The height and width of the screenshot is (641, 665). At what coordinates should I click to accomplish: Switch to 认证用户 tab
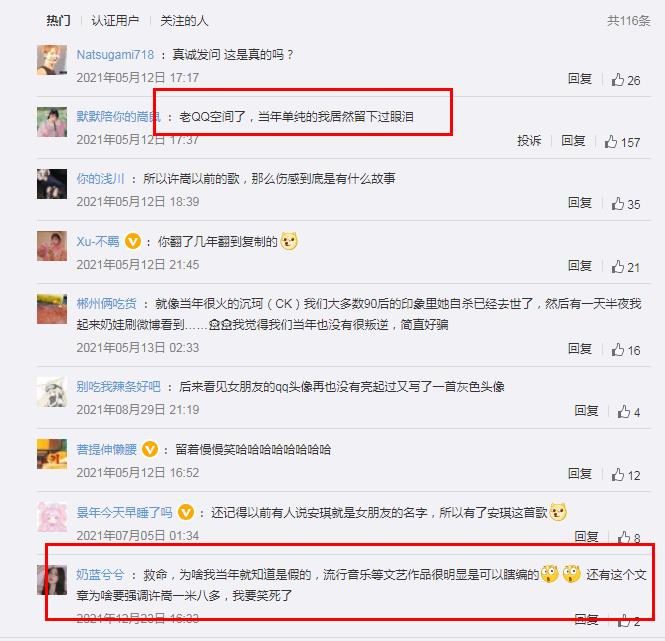coord(115,20)
